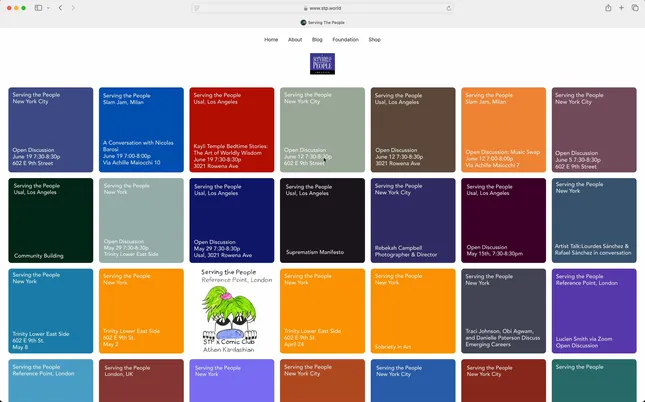The height and width of the screenshot is (402, 645).
Task: Click the reload page icon
Action: pyautogui.click(x=448, y=8)
